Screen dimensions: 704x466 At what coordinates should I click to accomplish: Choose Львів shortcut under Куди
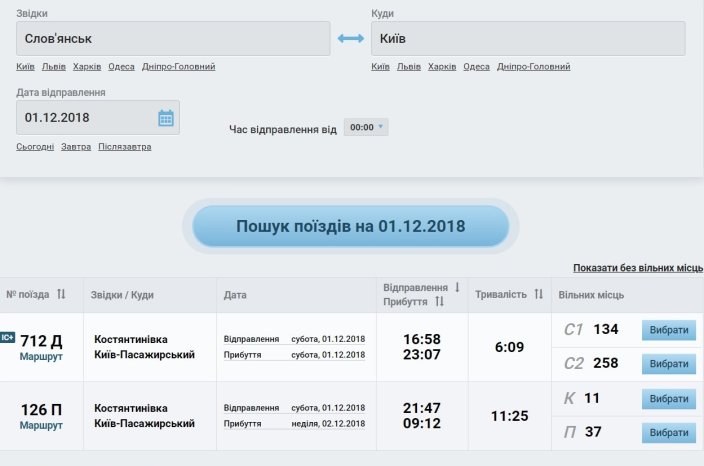(x=409, y=66)
